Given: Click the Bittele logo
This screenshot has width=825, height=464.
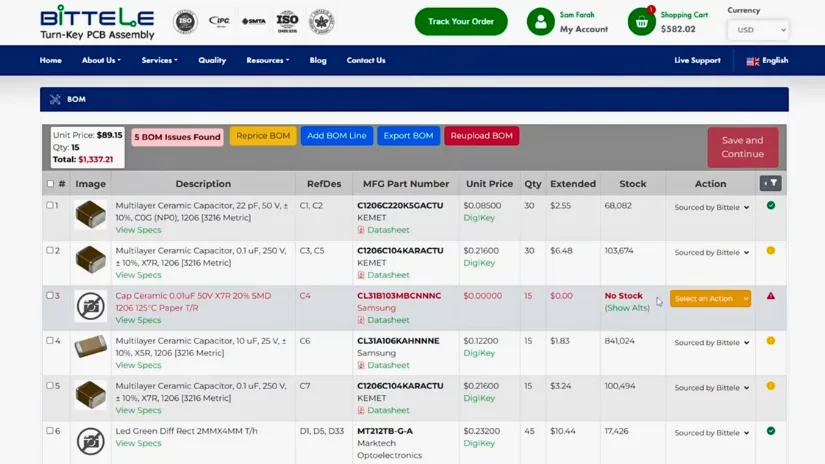Looking at the screenshot, I should pyautogui.click(x=97, y=22).
